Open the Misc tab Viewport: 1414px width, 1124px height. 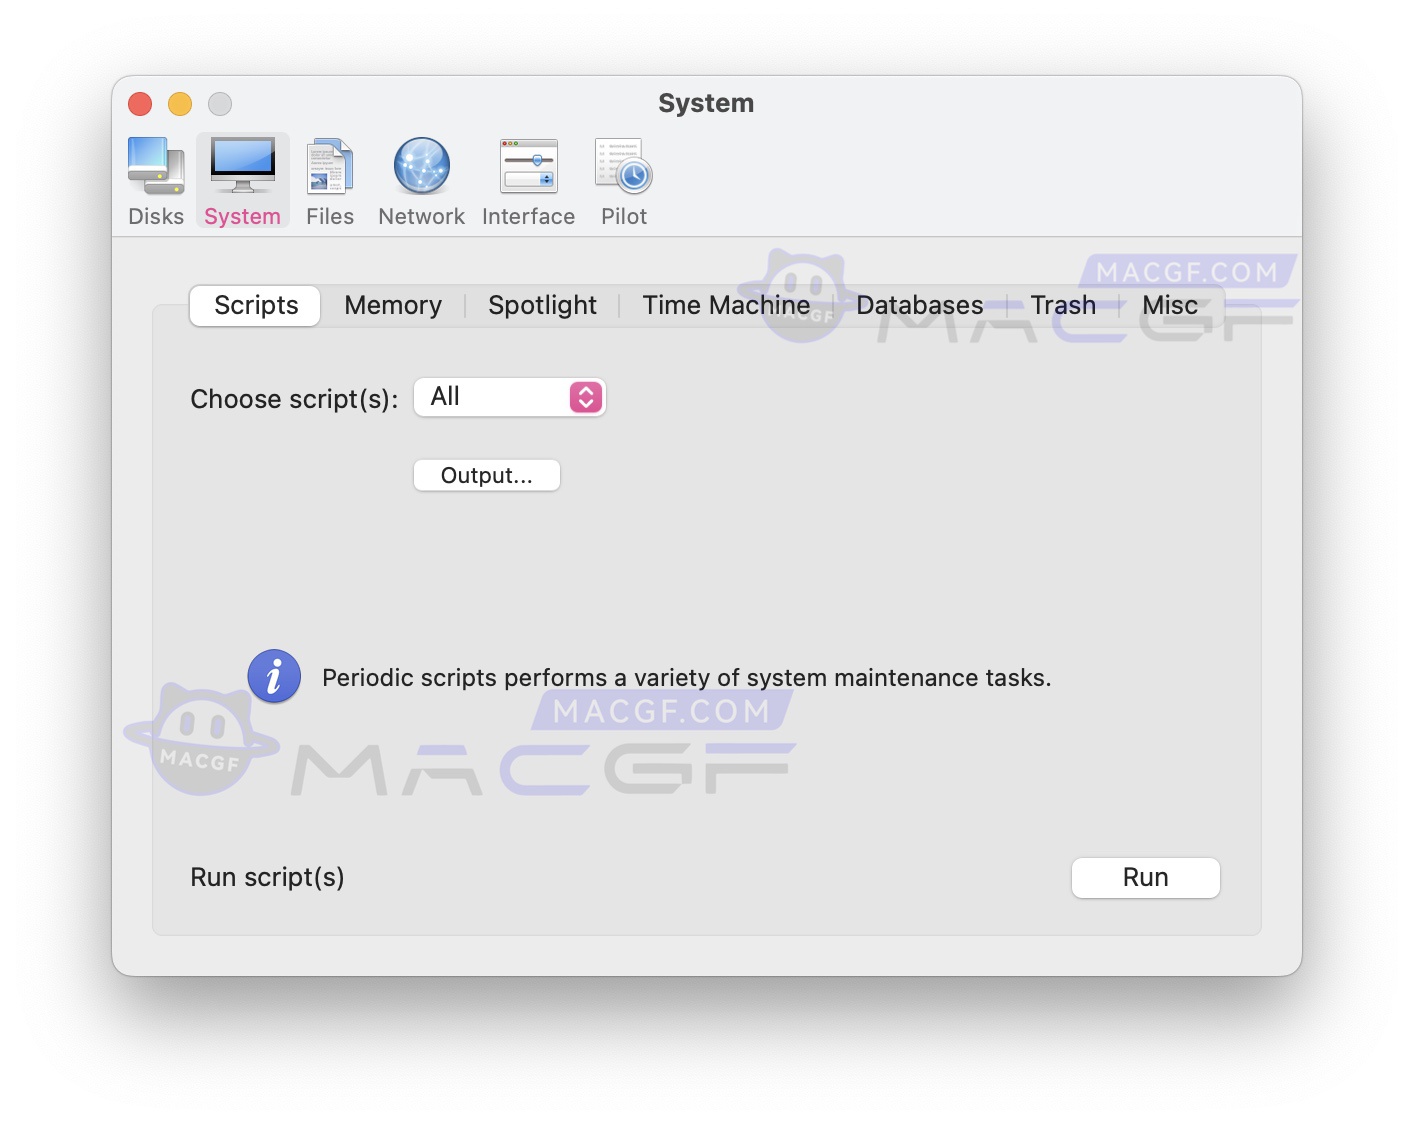pyautogui.click(x=1169, y=305)
